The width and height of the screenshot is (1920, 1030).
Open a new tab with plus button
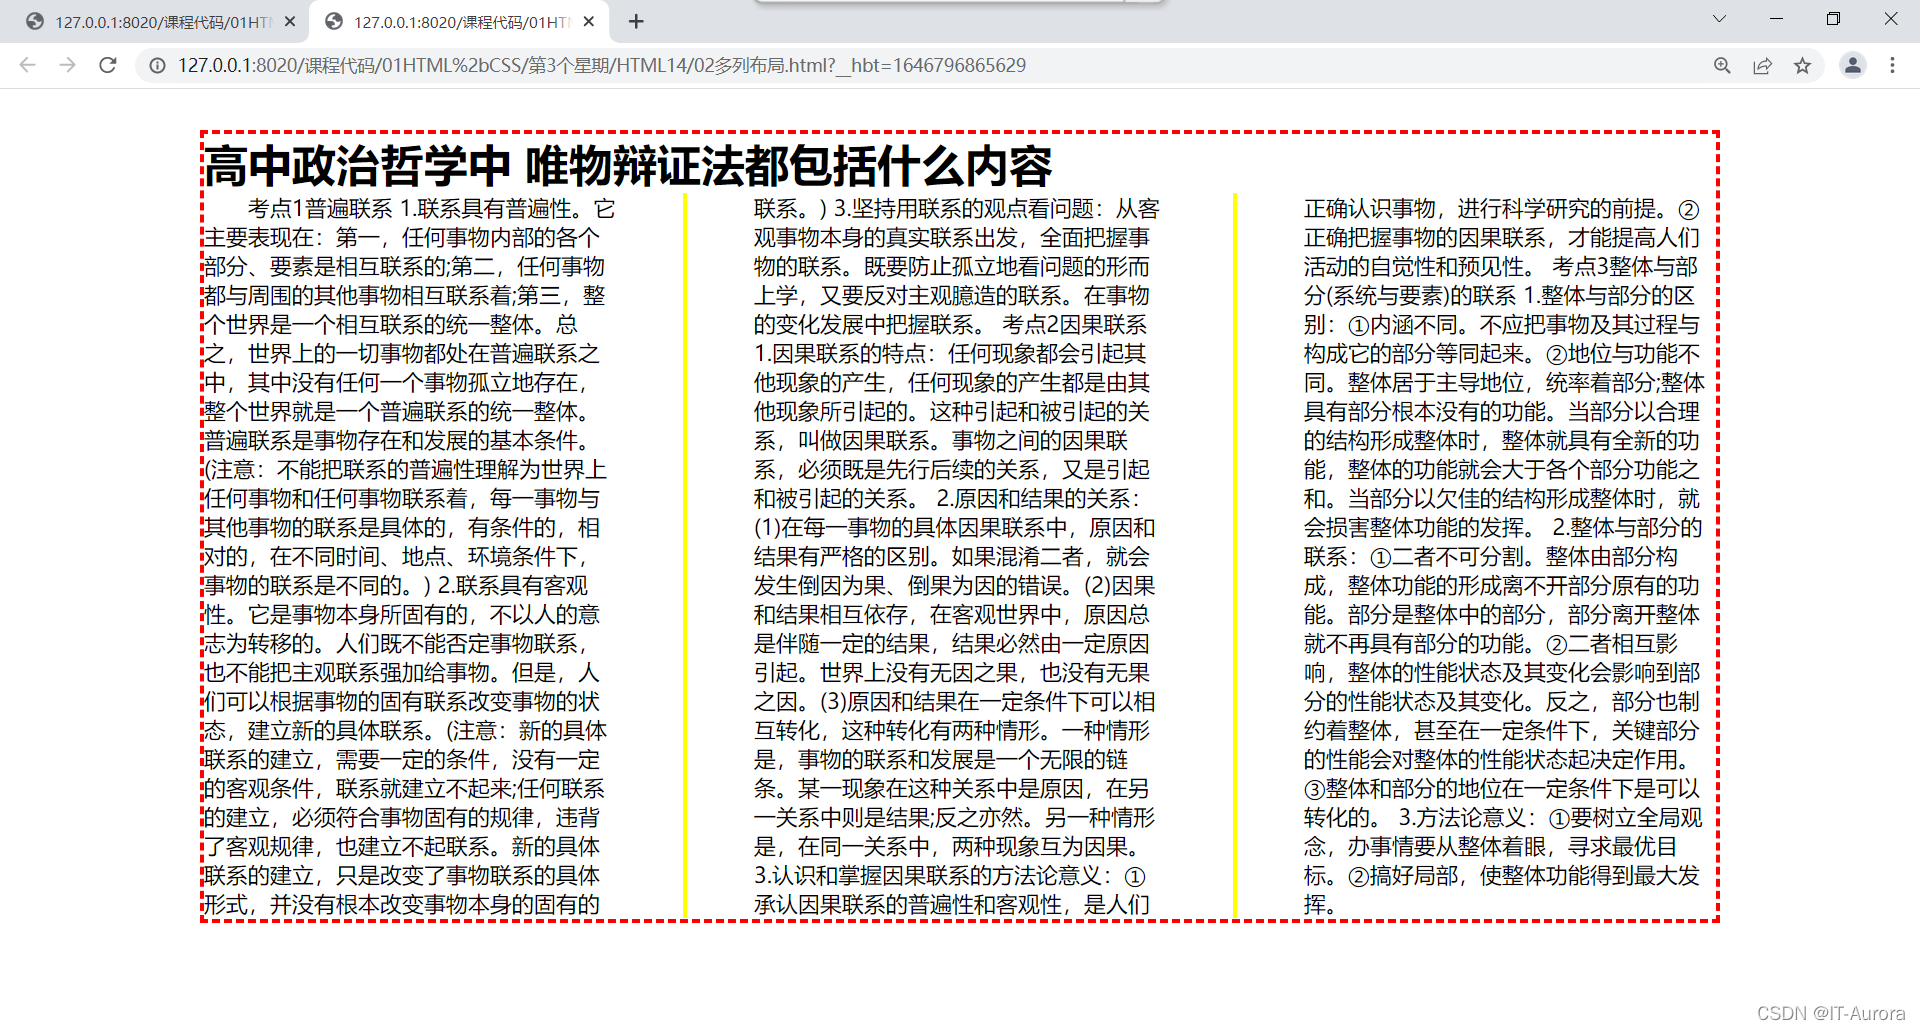click(636, 21)
